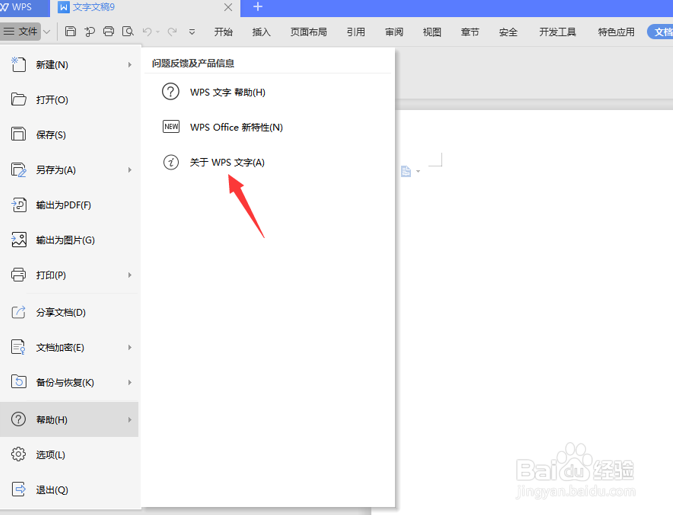The image size is (673, 515).
Task: Switch to the 页面布局 ribbon tab
Action: click(x=309, y=32)
